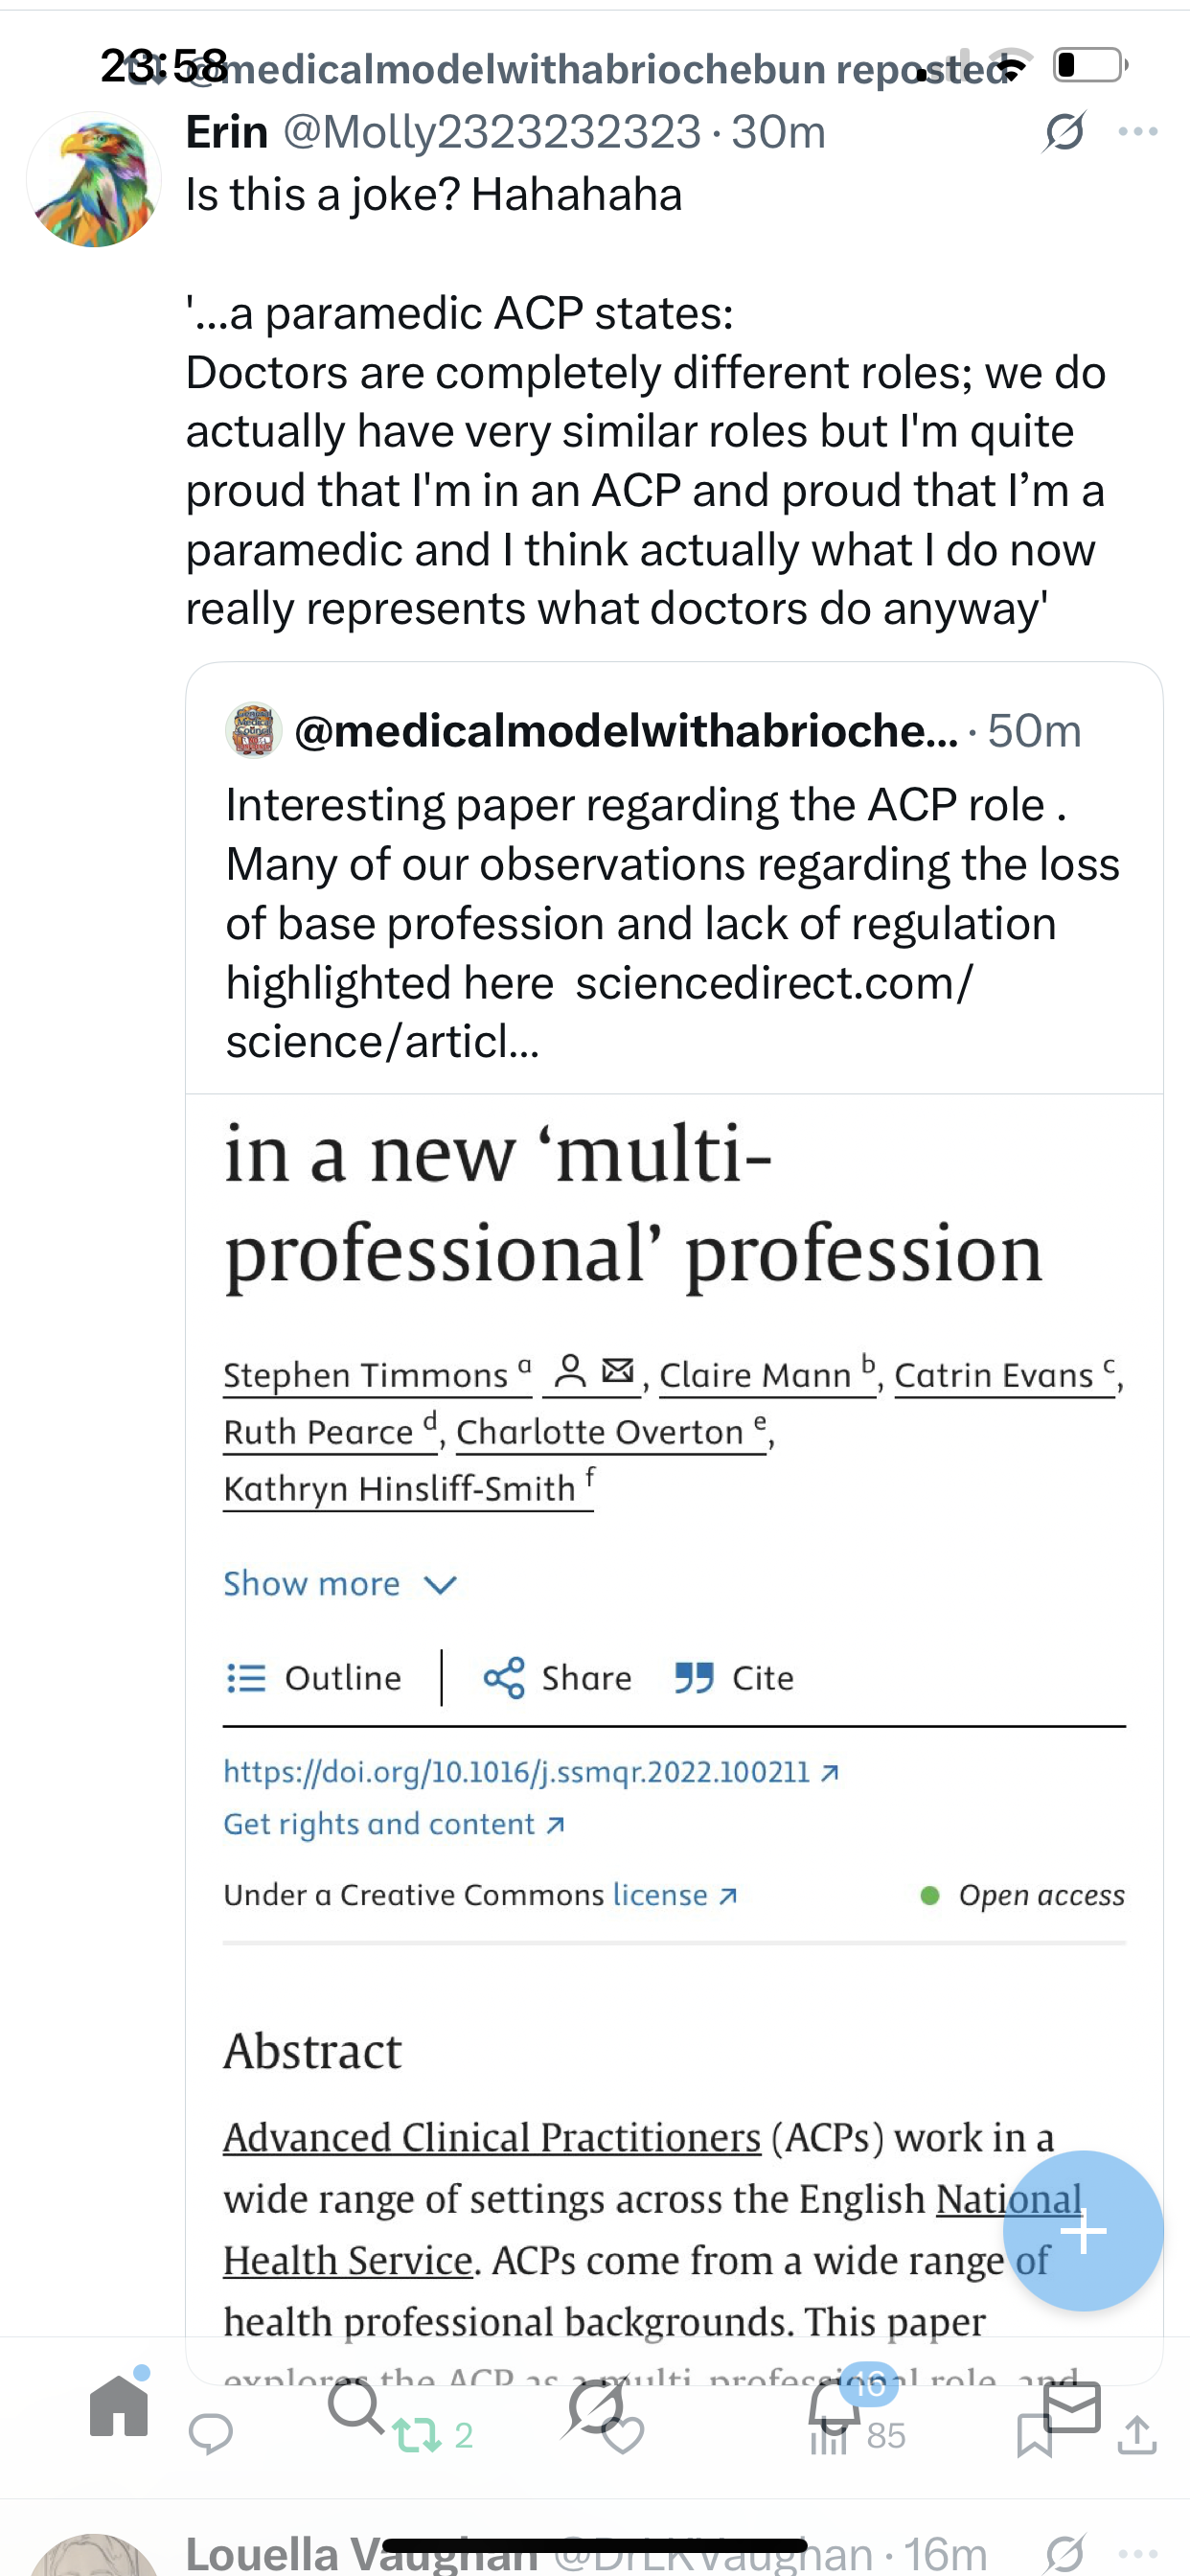Viewport: 1190px width, 2576px height.
Task: Open the article Outline menu
Action: [314, 1678]
